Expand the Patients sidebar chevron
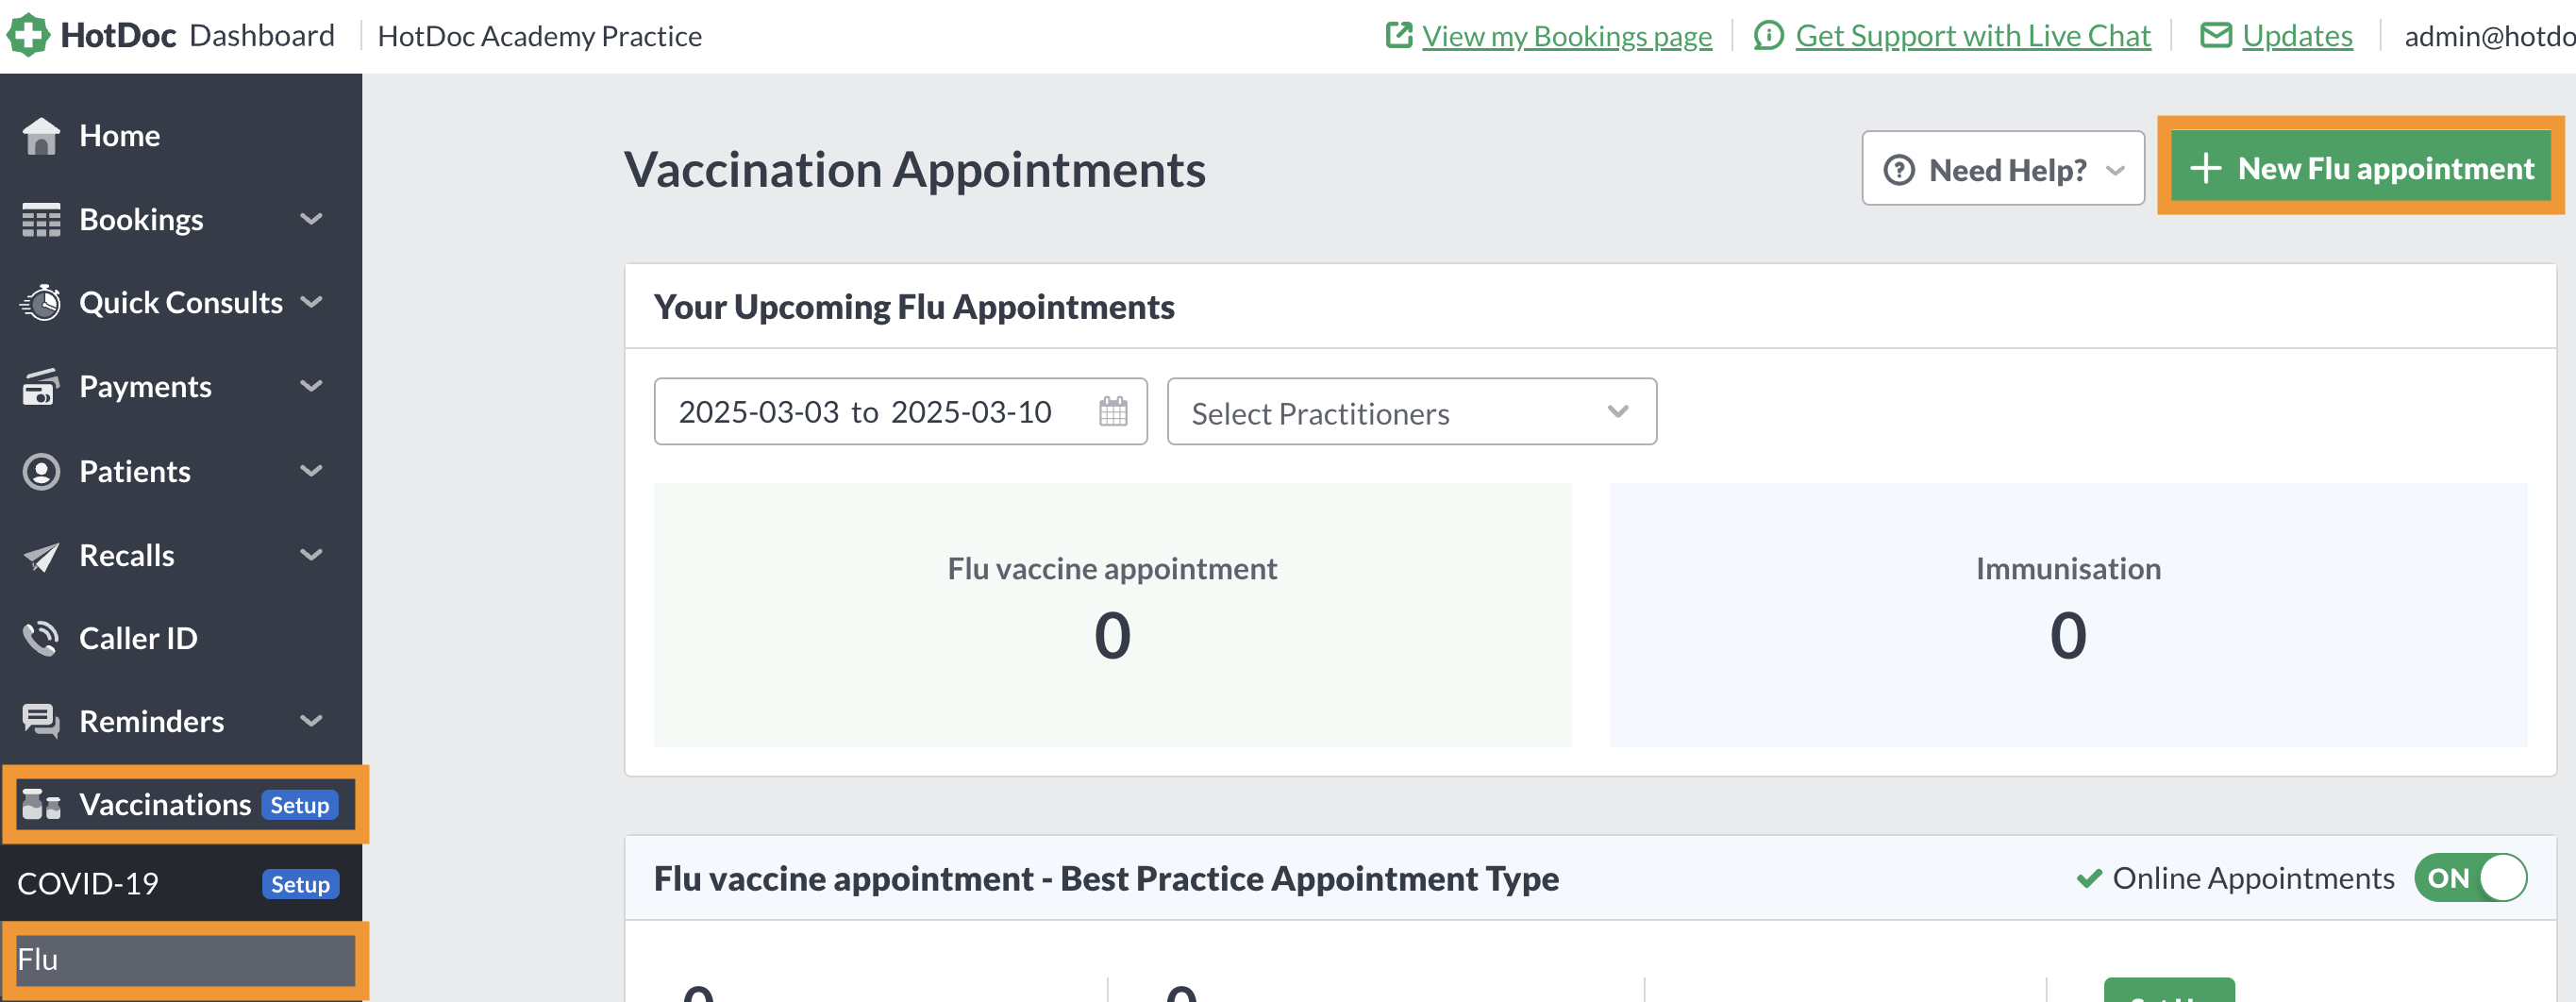2576x1002 pixels. click(x=311, y=471)
